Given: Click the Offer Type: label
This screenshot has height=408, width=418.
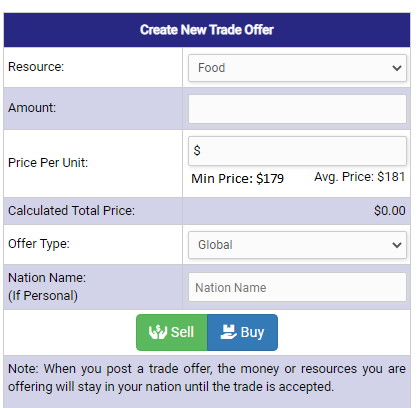Looking at the screenshot, I should [39, 244].
